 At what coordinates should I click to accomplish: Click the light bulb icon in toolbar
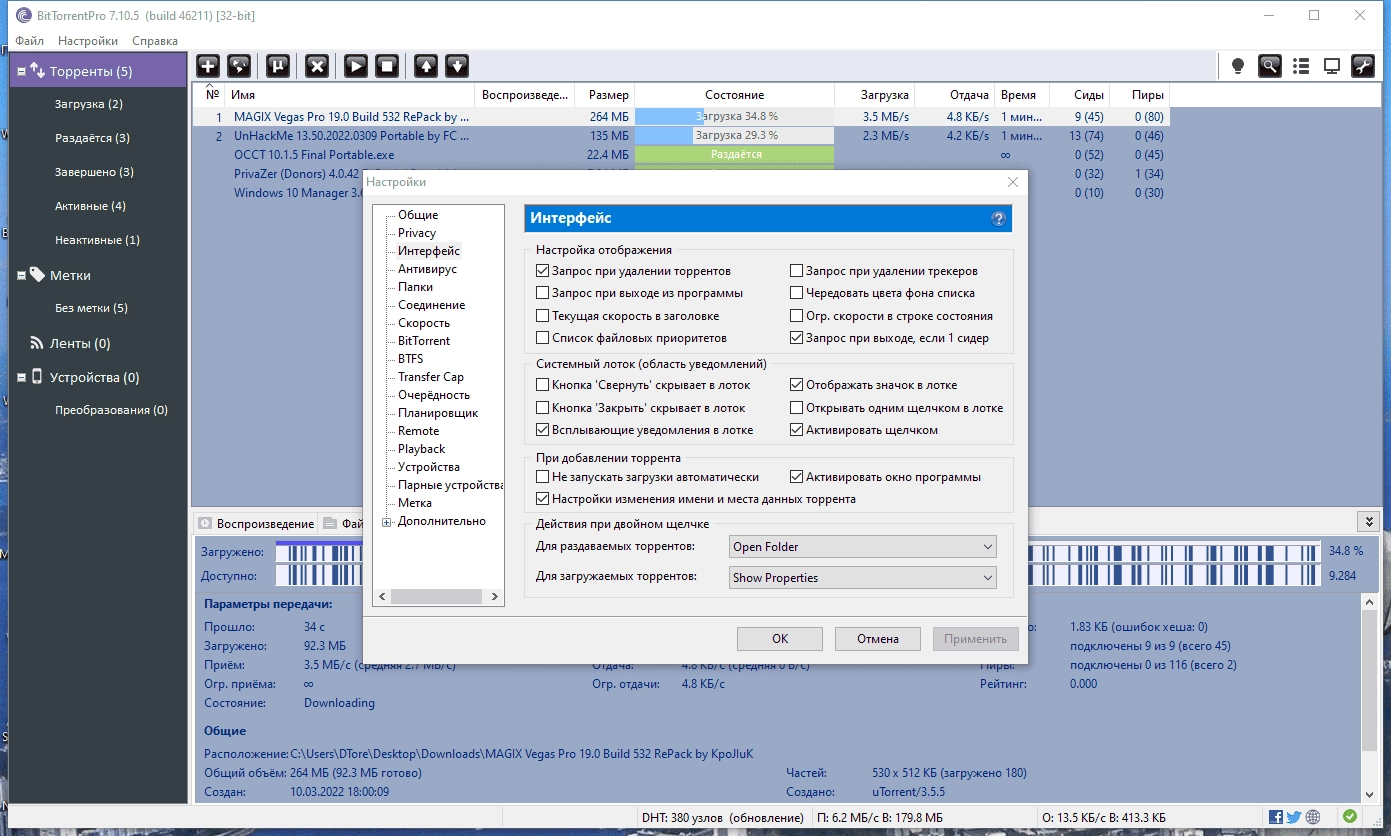pos(1238,66)
